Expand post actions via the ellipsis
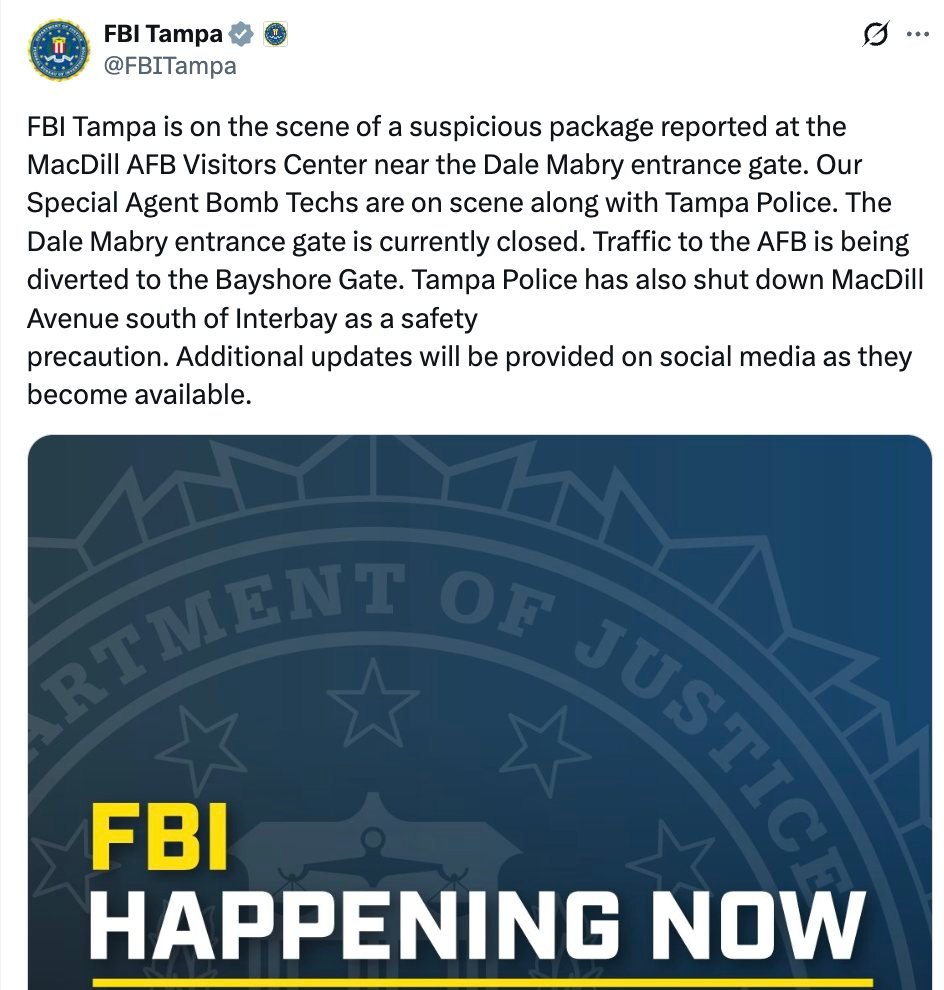The height and width of the screenshot is (990, 944). pyautogui.click(x=916, y=32)
